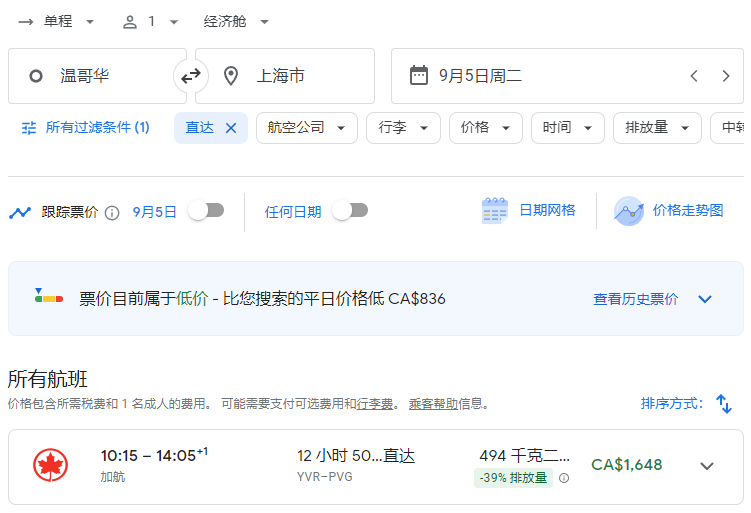Click the next date arrow
This screenshot has width=751, height=513.
click(x=726, y=76)
